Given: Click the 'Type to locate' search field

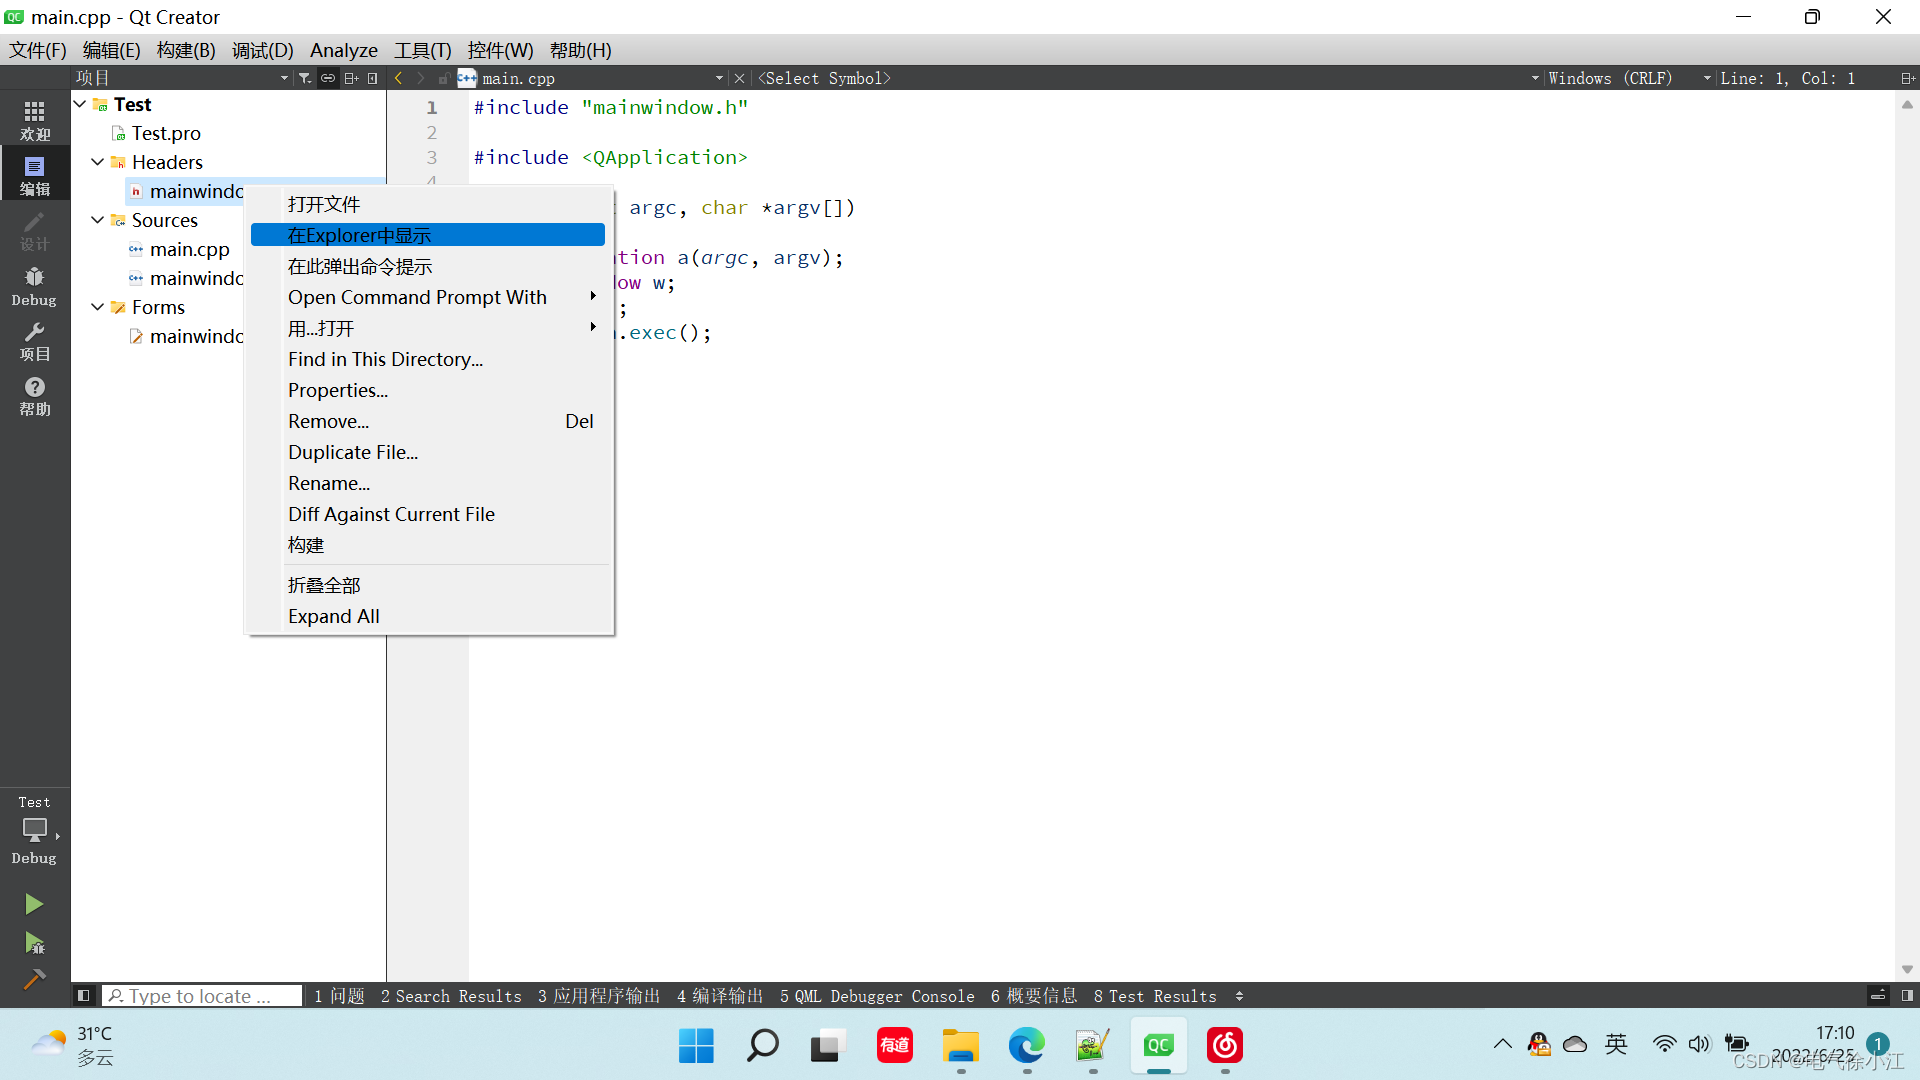Looking at the screenshot, I should (x=203, y=996).
